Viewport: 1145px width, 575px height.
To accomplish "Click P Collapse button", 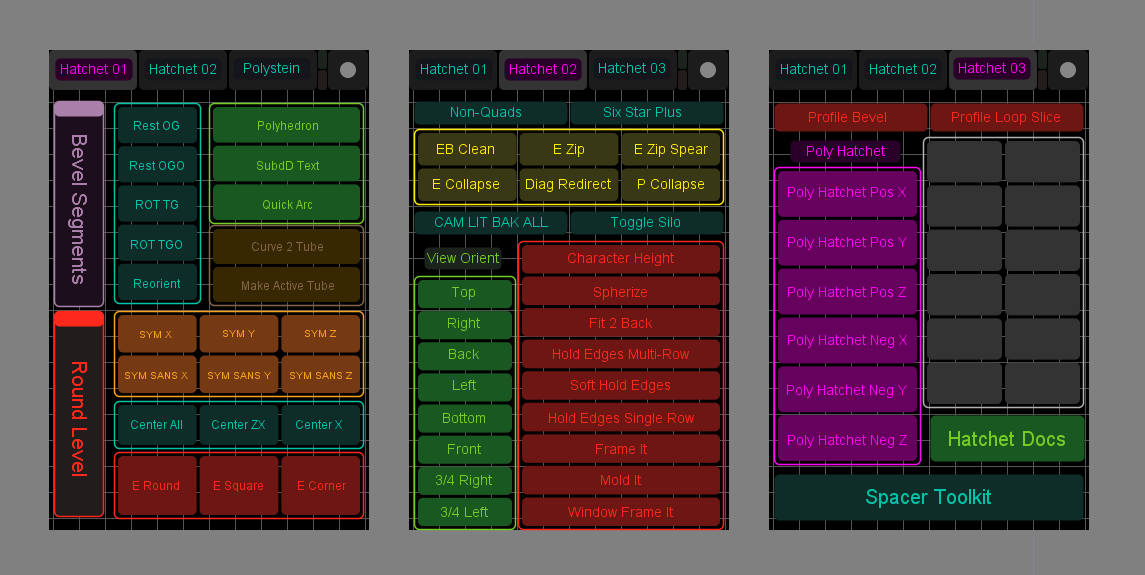I will click(670, 185).
